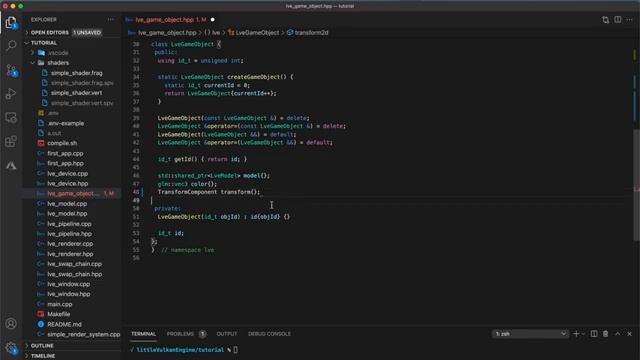Switch to the Debug Console tab

click(269, 334)
